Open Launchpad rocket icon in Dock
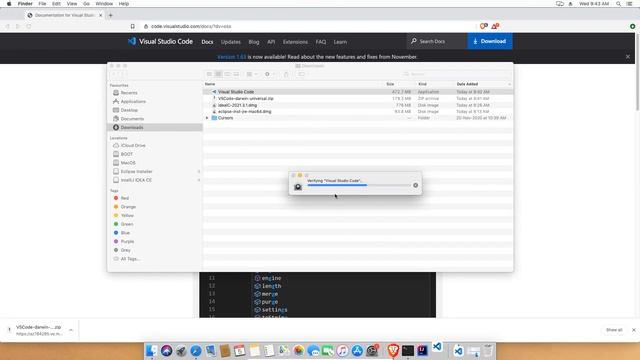The width and height of the screenshot is (640, 360). 181,350
